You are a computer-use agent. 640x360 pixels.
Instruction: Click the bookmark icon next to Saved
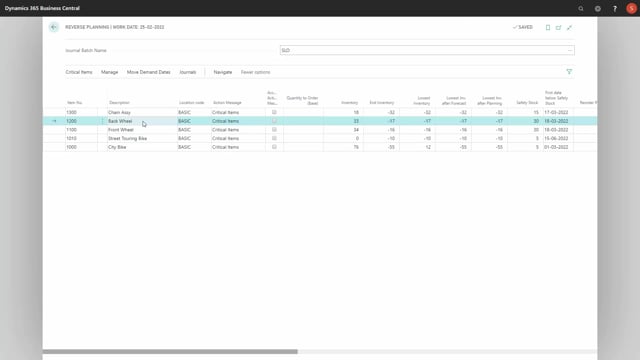click(548, 27)
